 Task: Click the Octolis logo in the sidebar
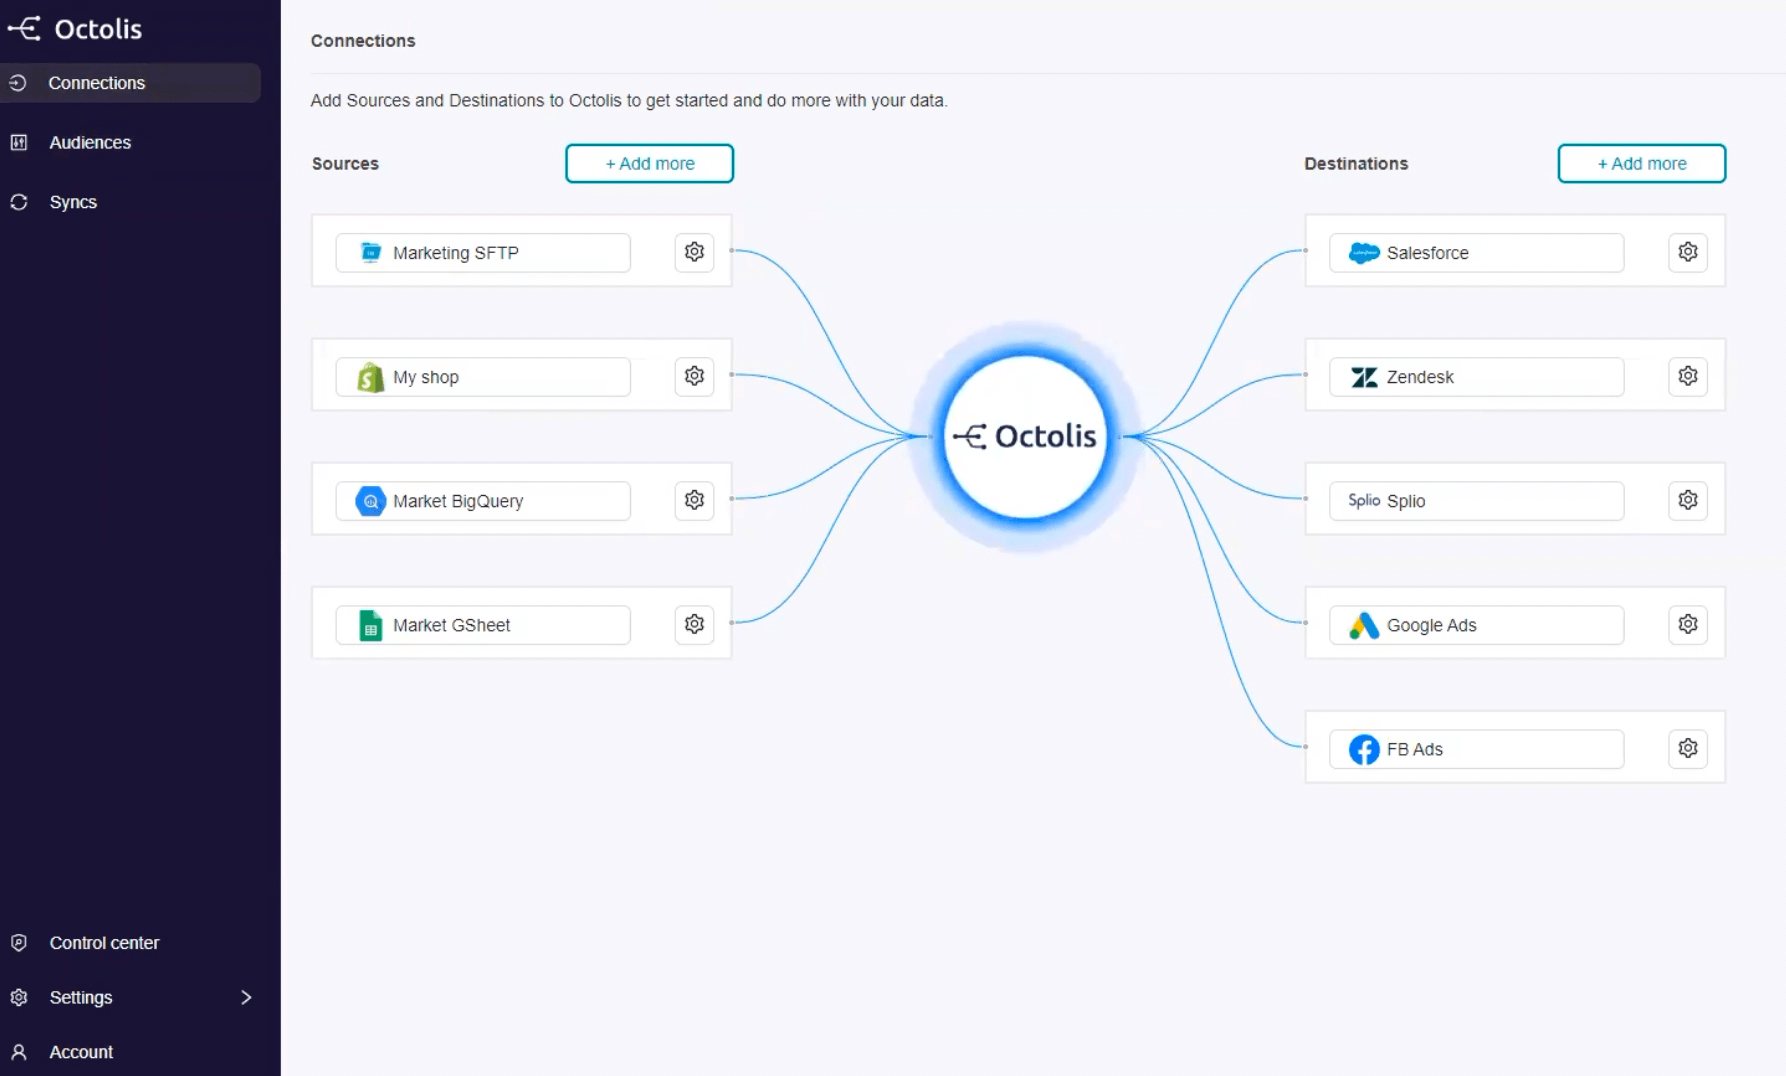point(75,29)
